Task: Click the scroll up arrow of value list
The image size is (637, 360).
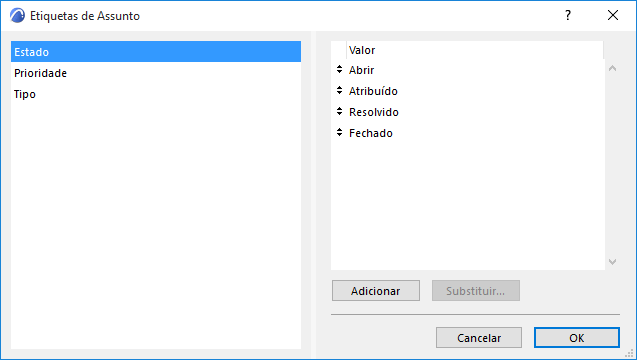Action: tap(613, 68)
